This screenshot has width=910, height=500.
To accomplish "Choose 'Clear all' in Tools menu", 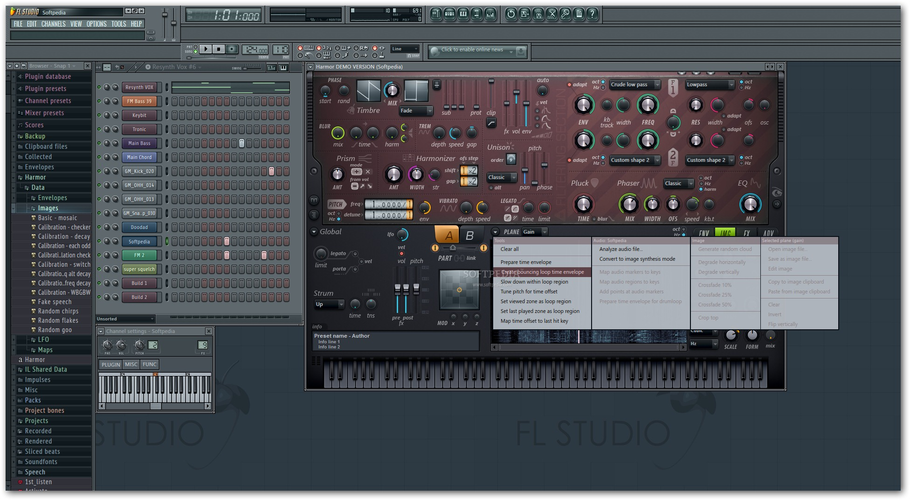I will click(x=510, y=249).
